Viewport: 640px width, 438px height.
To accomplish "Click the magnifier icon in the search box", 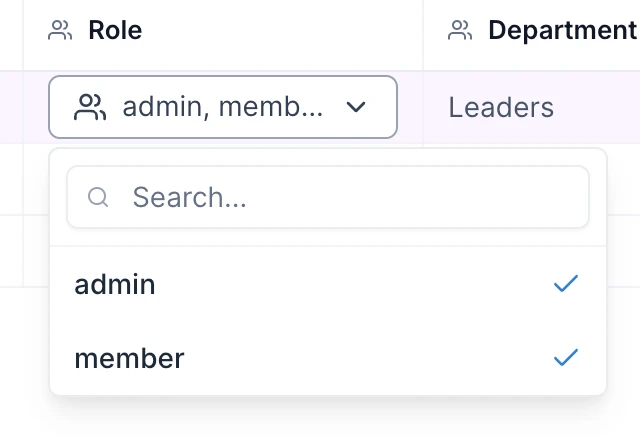I will click(x=98, y=197).
